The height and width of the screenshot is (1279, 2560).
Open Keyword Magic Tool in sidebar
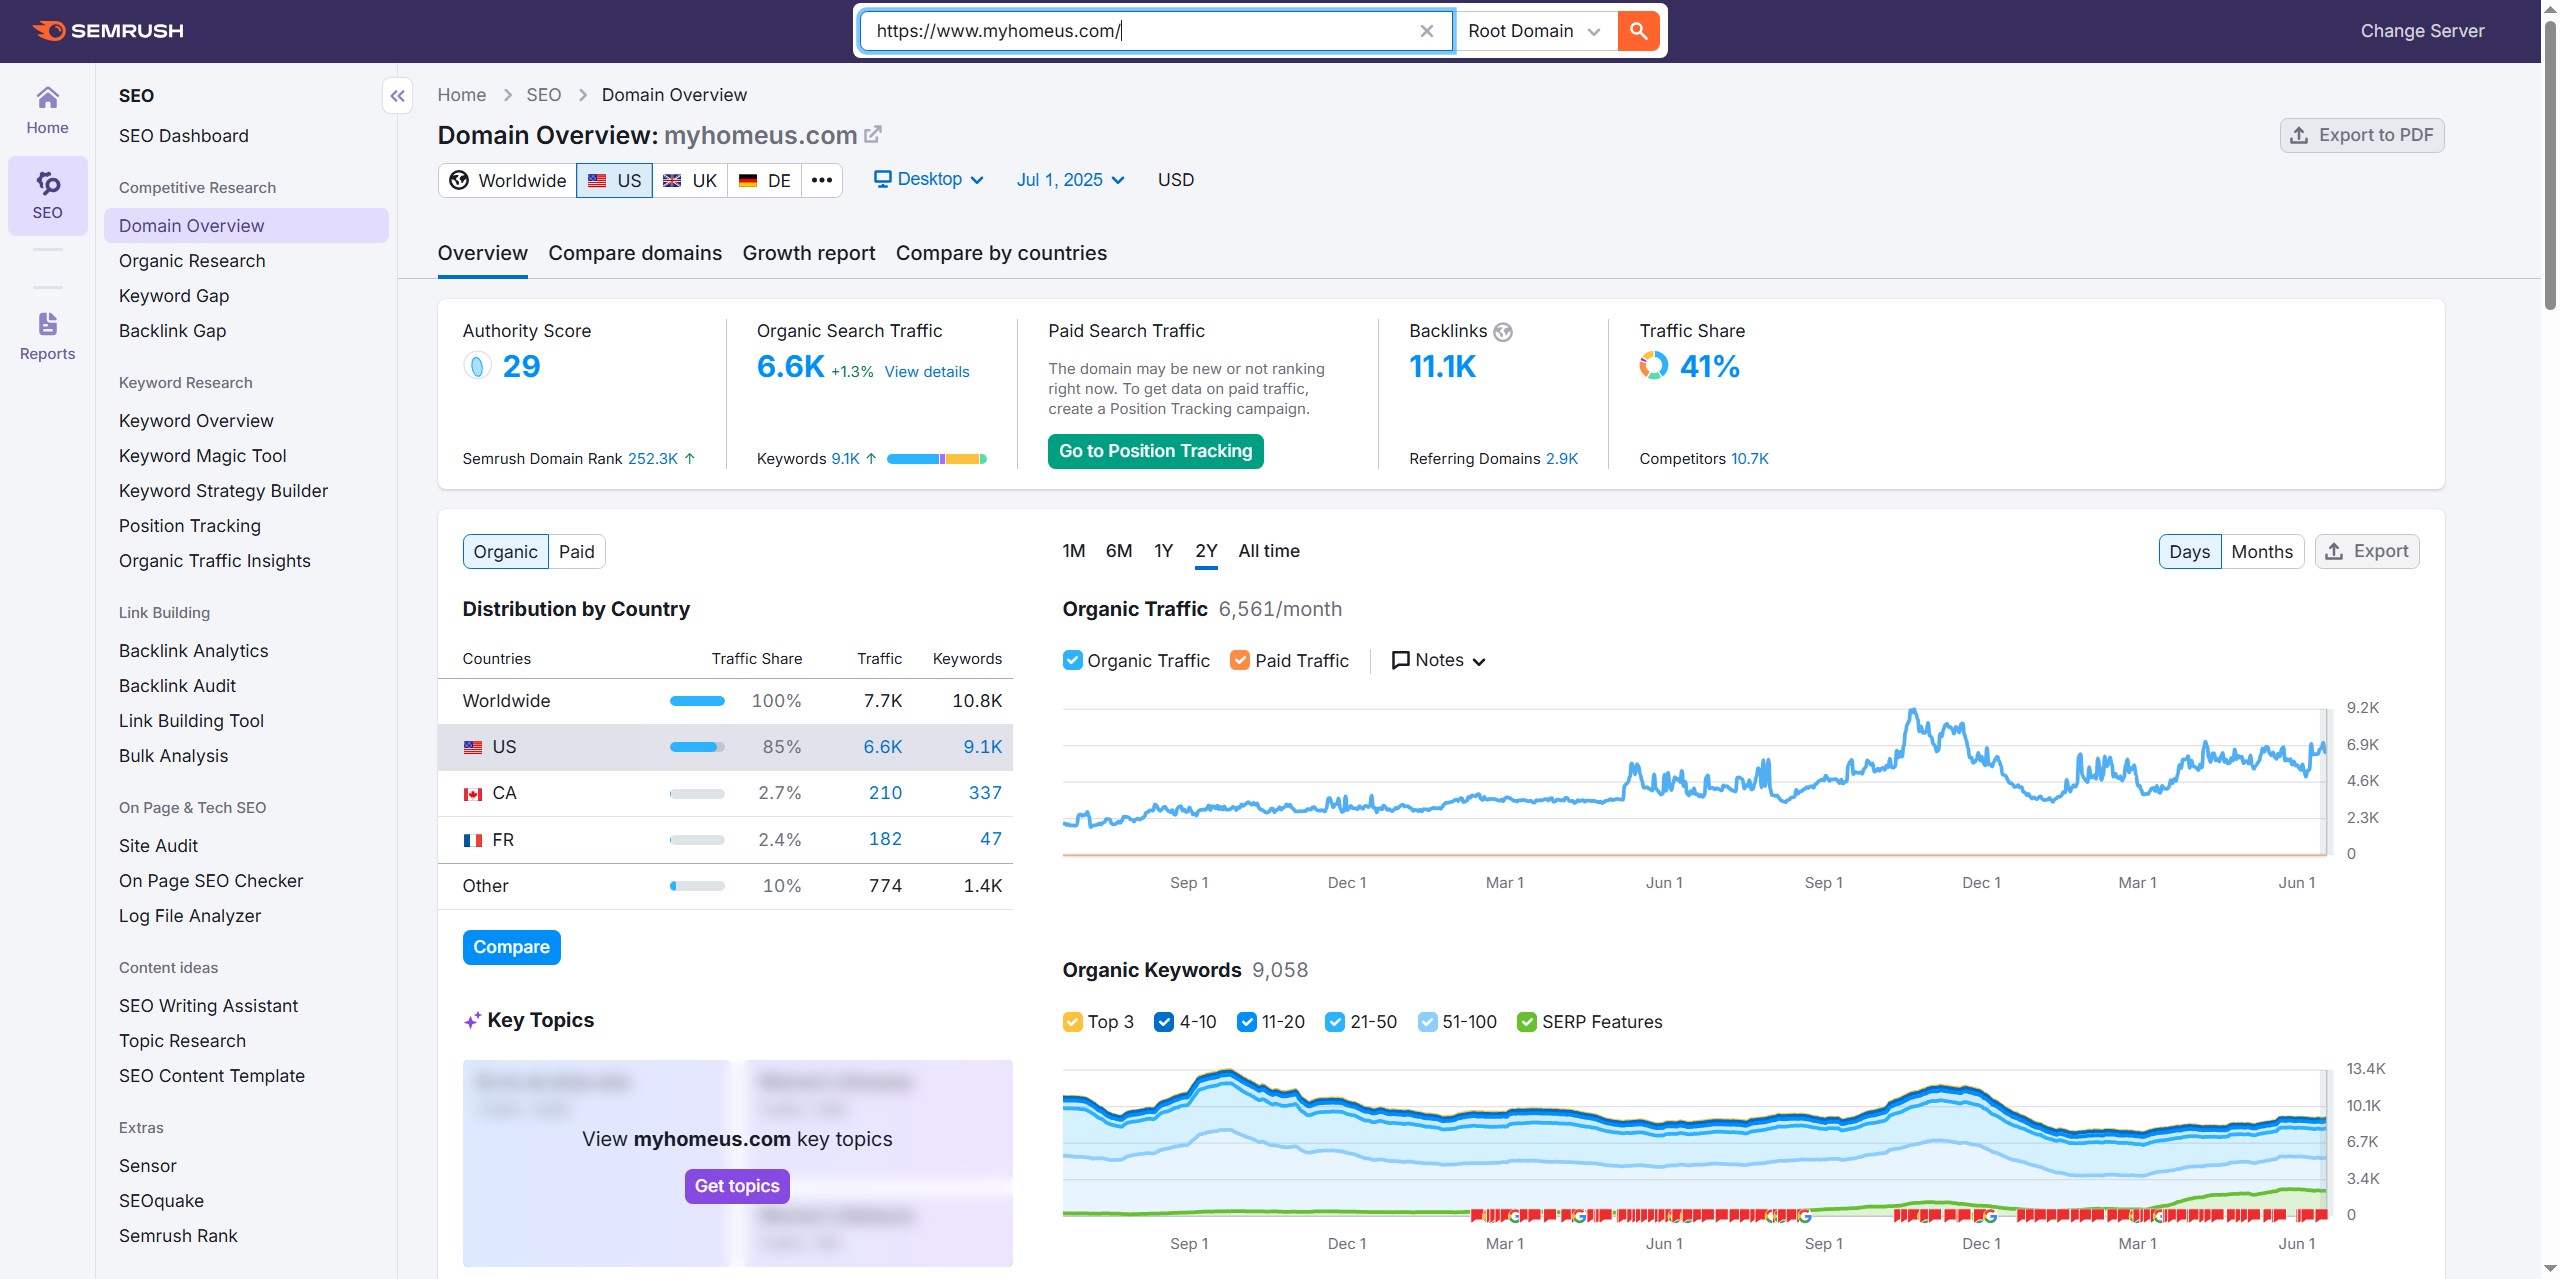point(202,456)
